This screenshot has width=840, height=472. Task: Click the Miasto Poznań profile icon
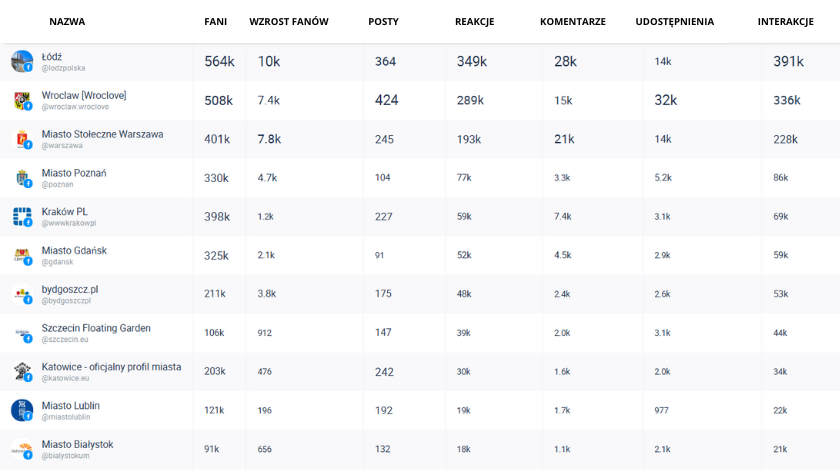[x=22, y=178]
